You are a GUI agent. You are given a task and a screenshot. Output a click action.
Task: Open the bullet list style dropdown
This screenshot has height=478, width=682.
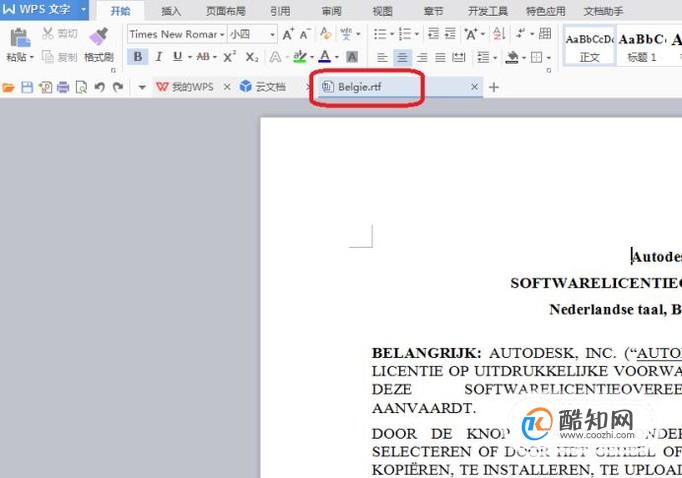(x=392, y=34)
